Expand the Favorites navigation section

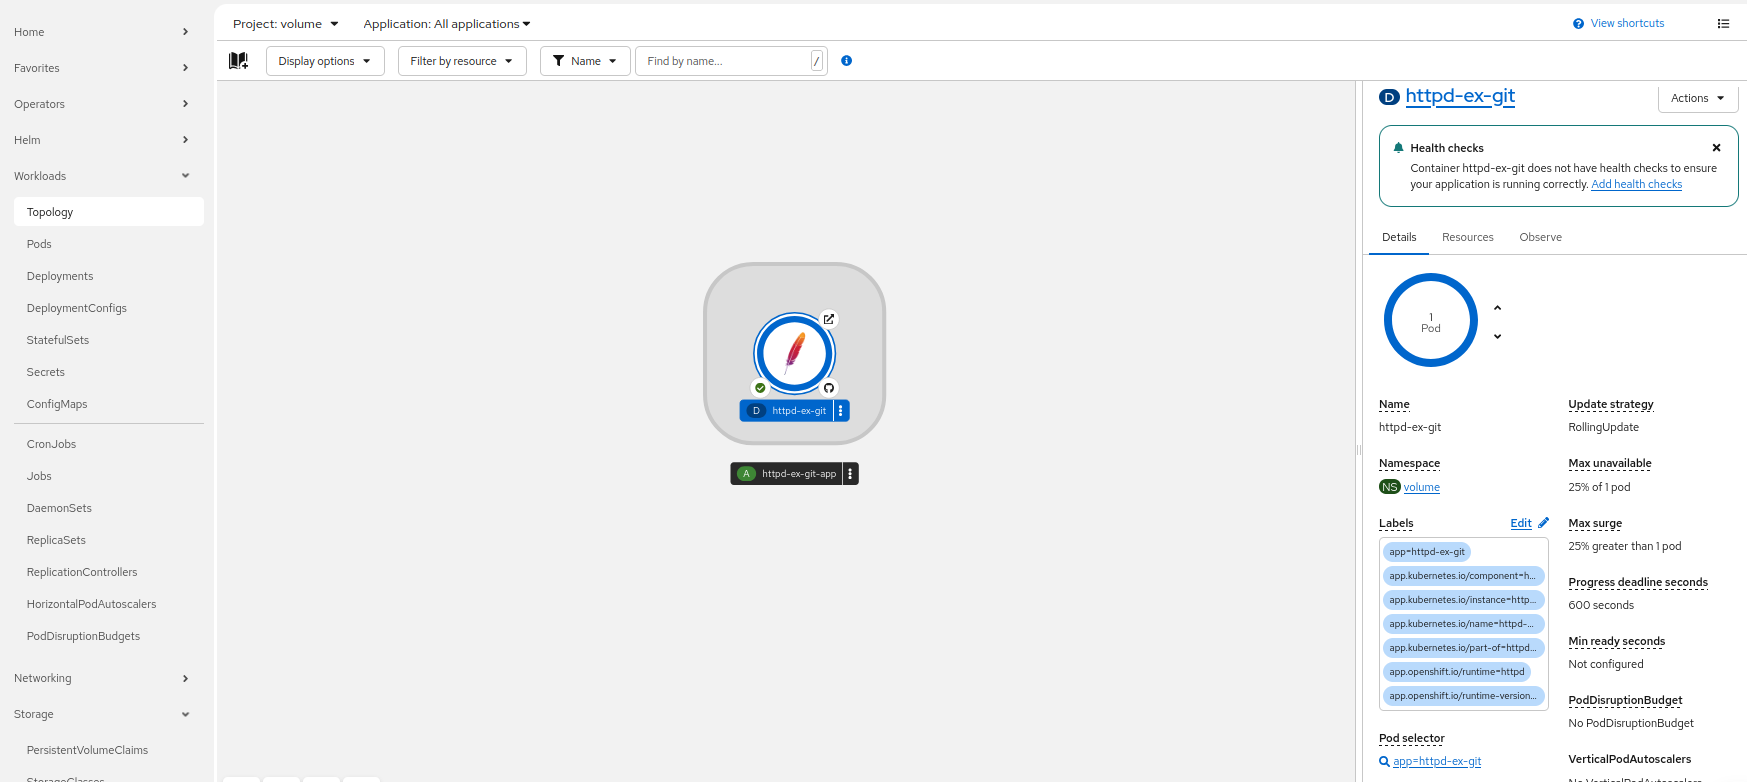tap(102, 68)
